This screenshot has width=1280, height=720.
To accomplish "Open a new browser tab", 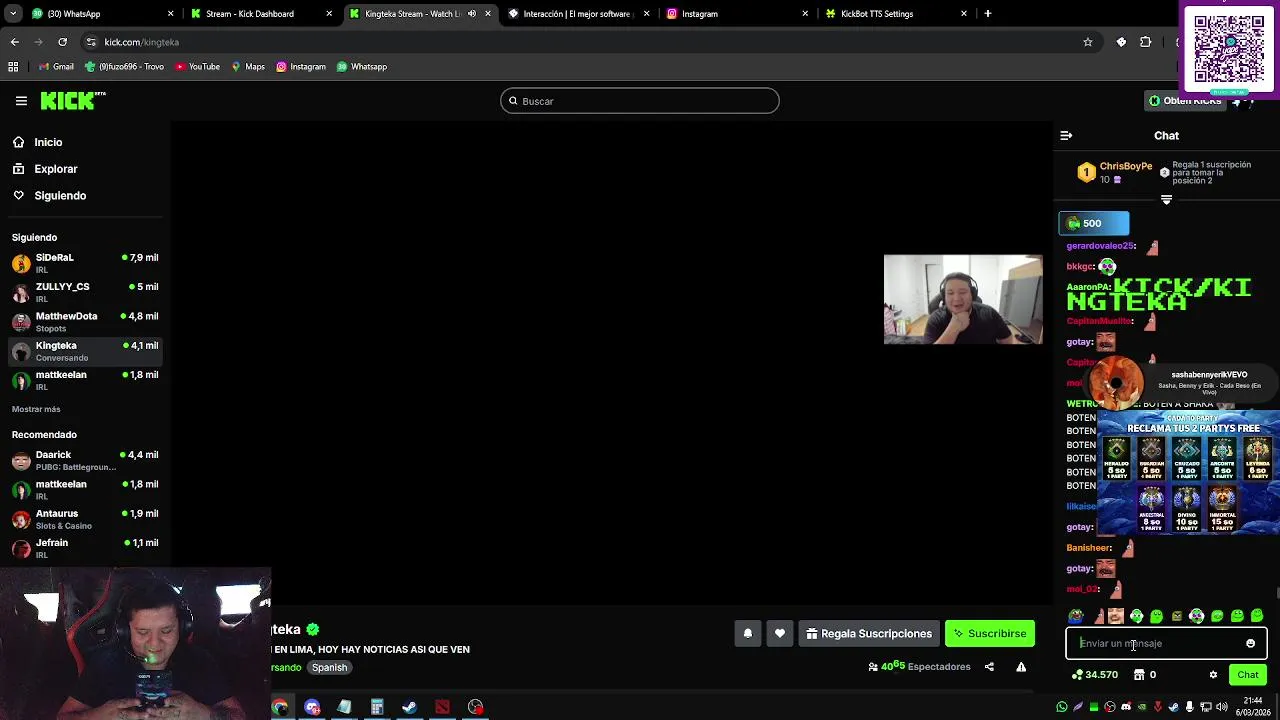I will pos(988,14).
